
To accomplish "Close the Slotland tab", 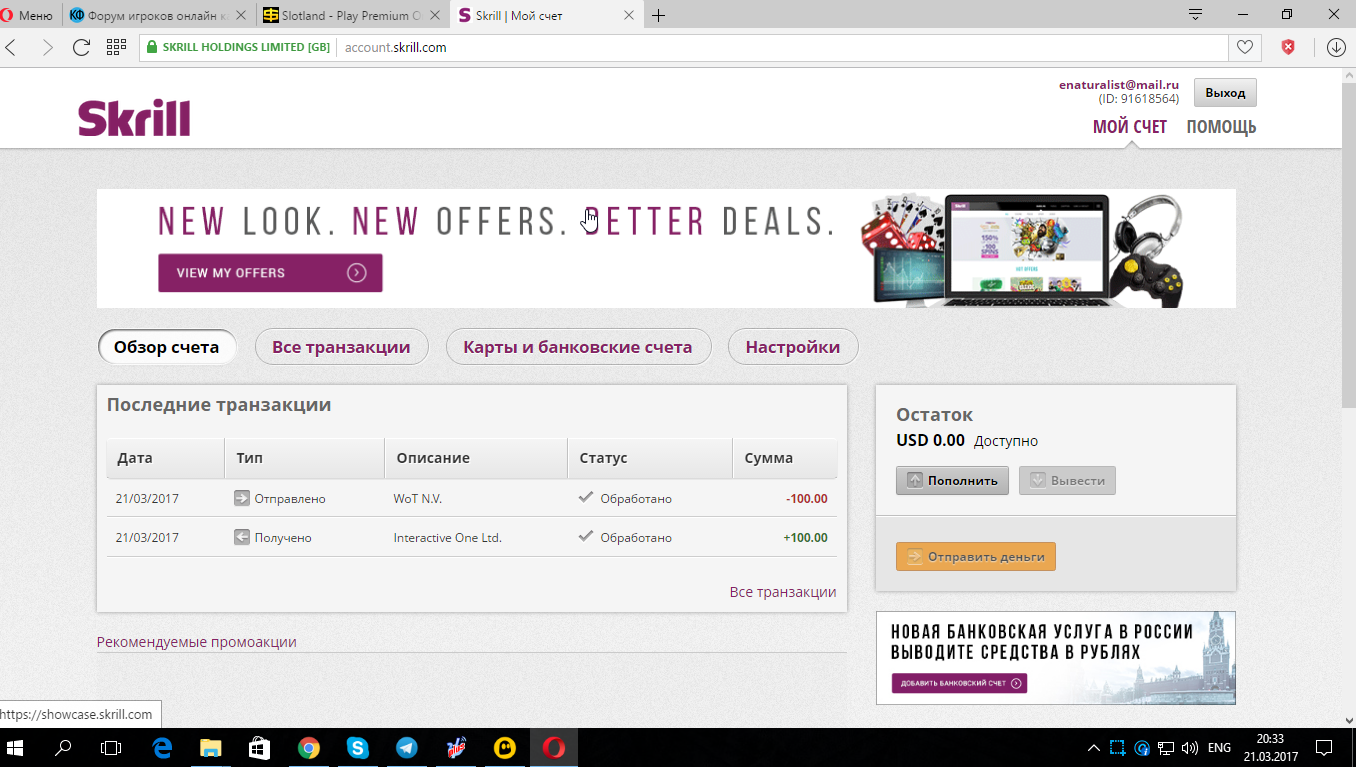I will pos(434,16).
